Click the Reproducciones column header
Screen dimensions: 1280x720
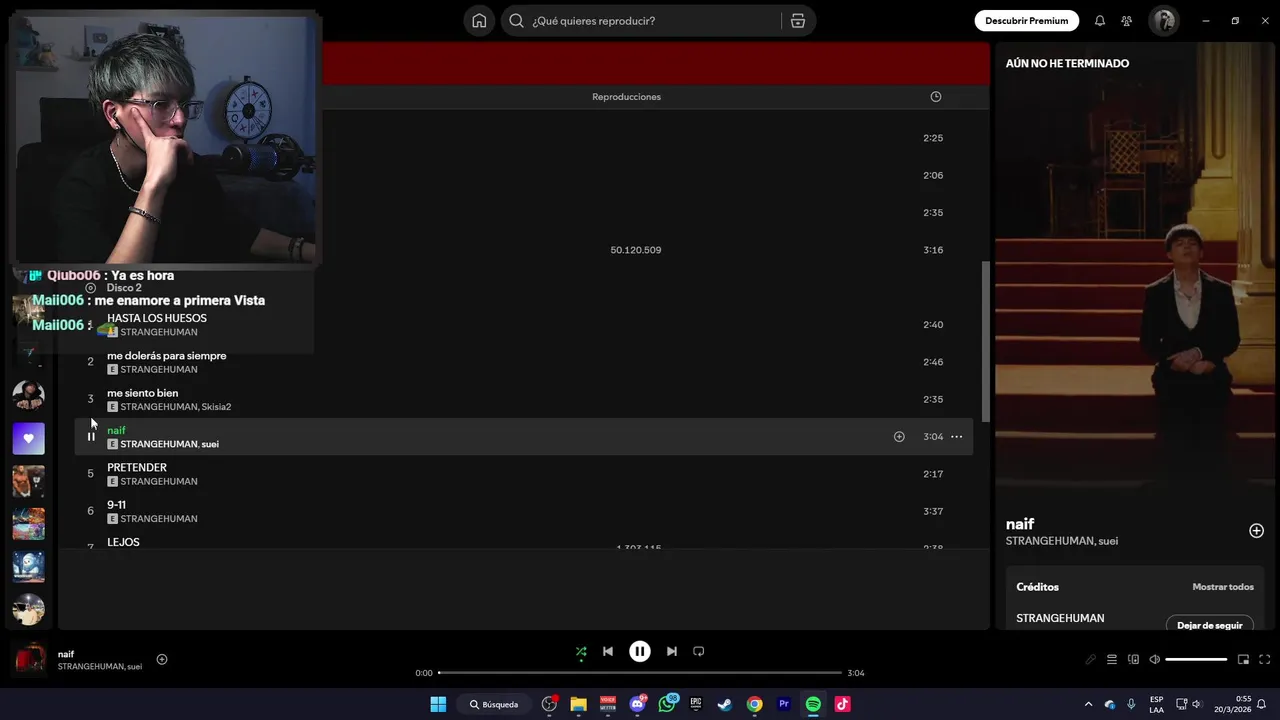coord(626,97)
